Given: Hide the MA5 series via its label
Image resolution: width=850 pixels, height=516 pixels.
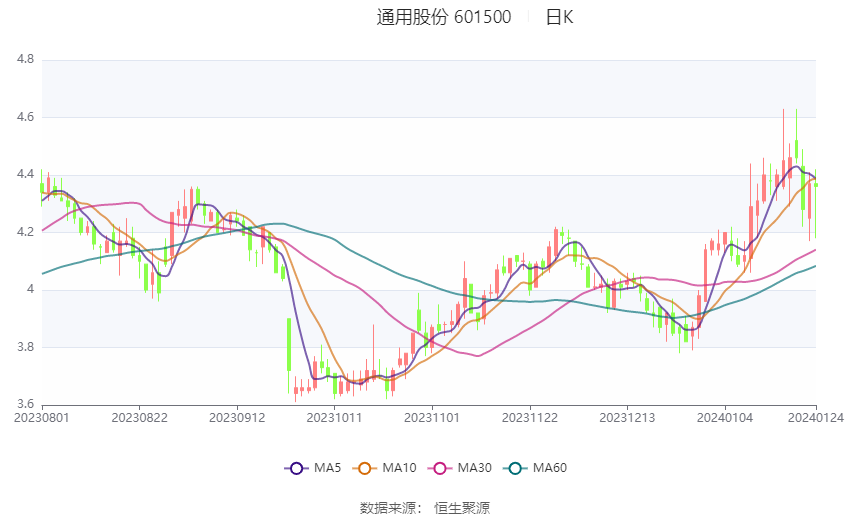Looking at the screenshot, I should [x=327, y=468].
